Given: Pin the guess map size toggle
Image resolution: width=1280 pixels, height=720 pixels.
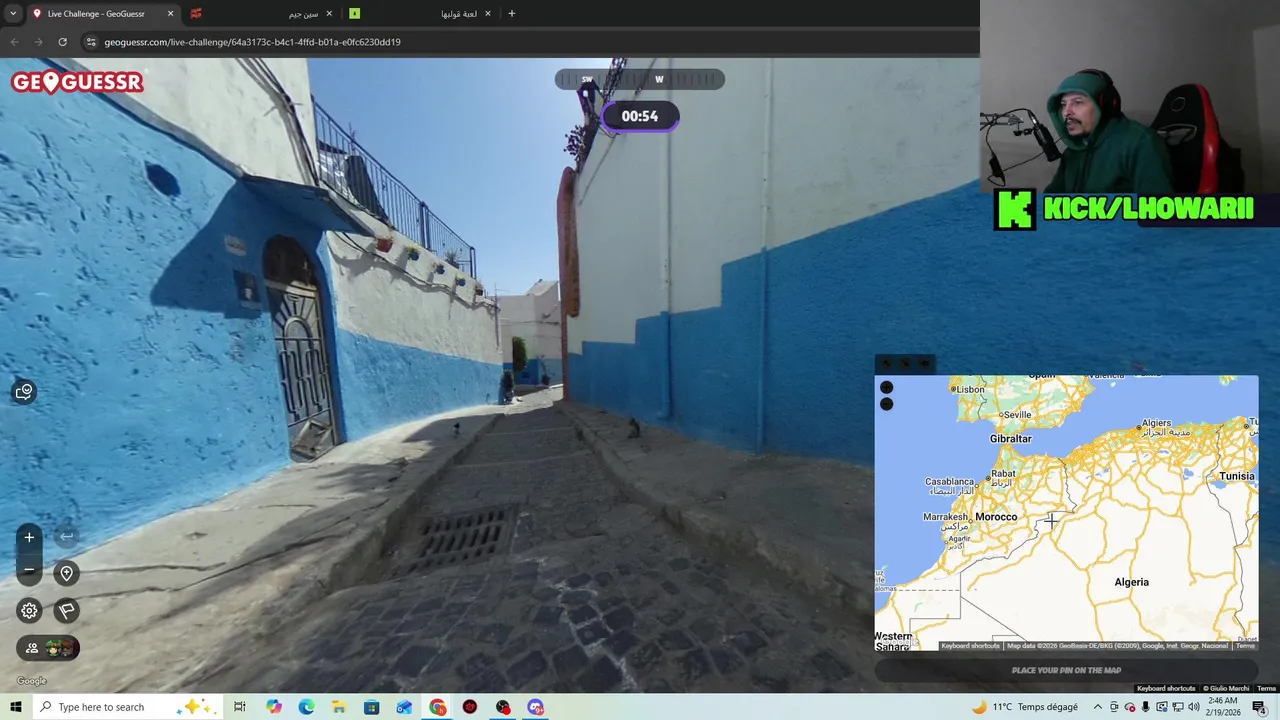Looking at the screenshot, I should point(924,364).
